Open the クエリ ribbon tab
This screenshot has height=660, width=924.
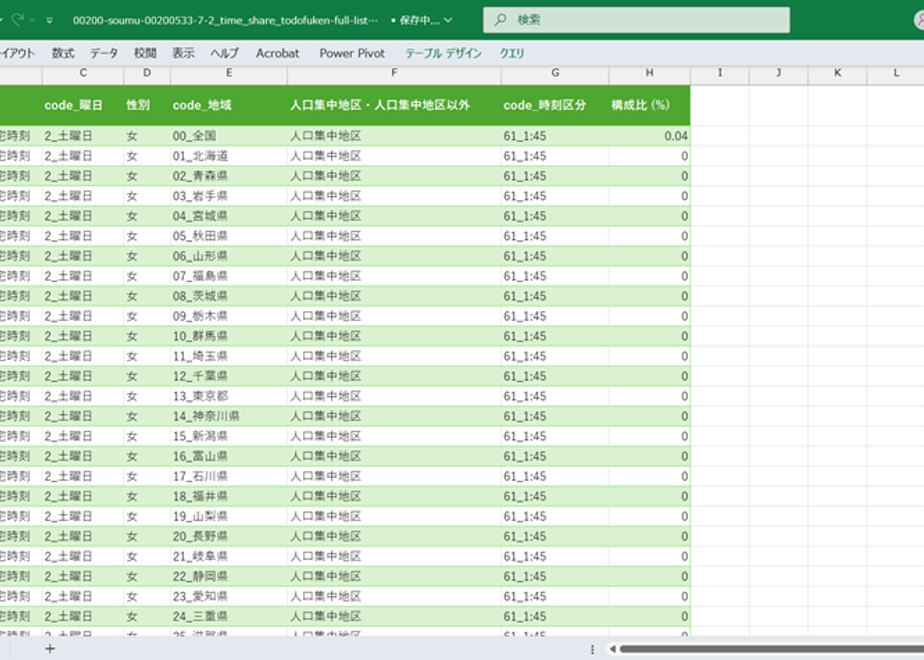[512, 53]
